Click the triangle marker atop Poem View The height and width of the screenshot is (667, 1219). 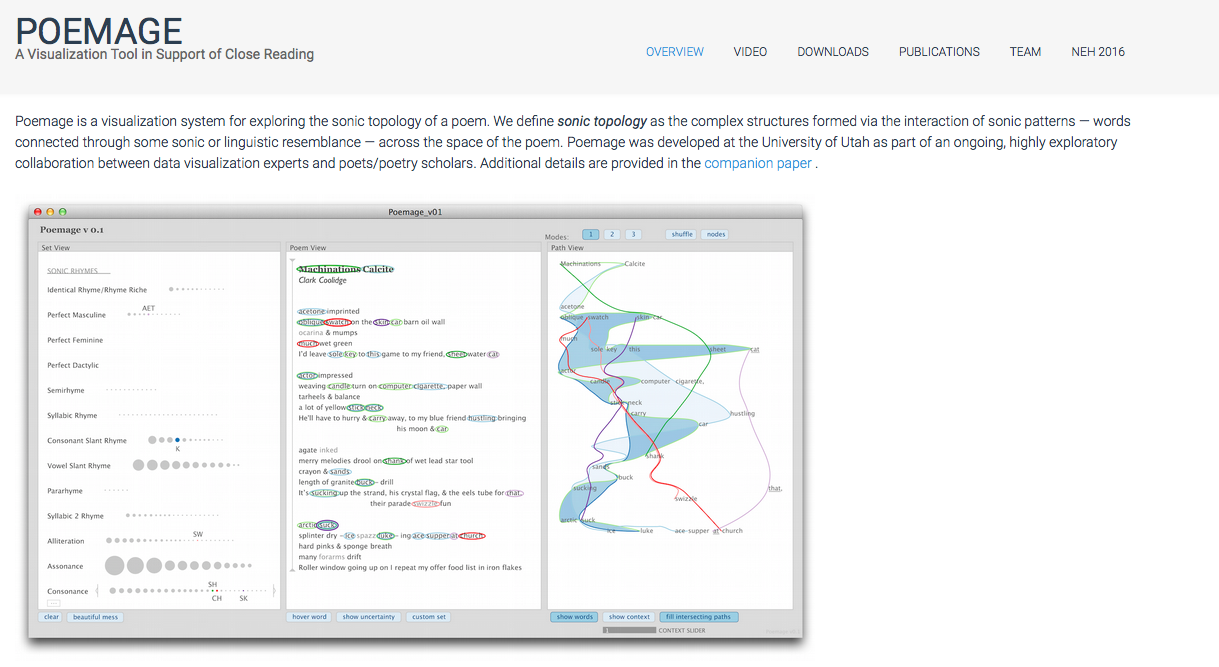click(292, 259)
